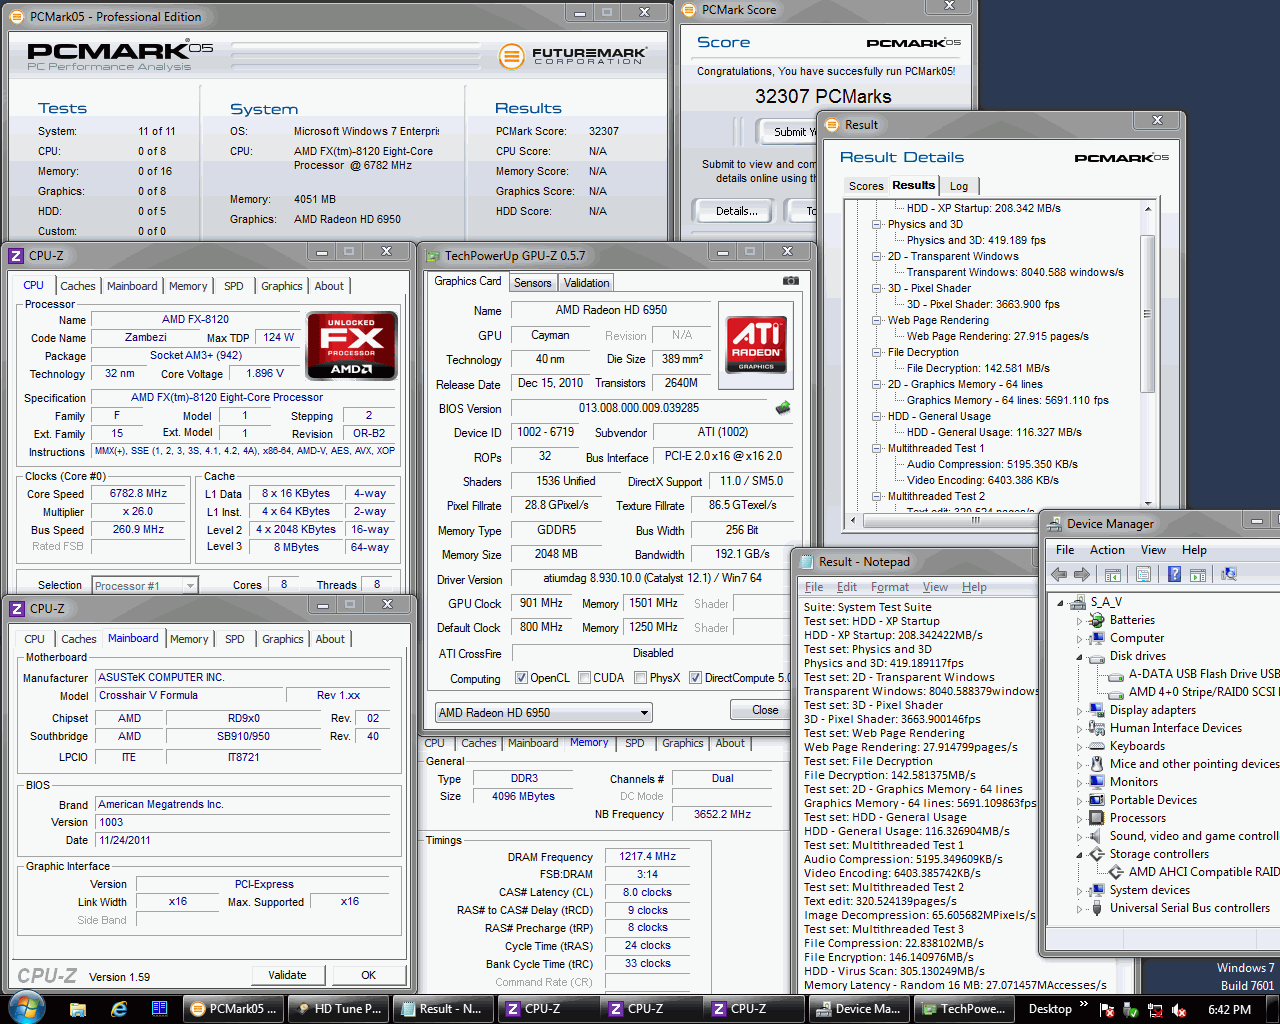Image resolution: width=1280 pixels, height=1024 pixels.
Task: Click the network tray icon
Action: pos(1155,1010)
